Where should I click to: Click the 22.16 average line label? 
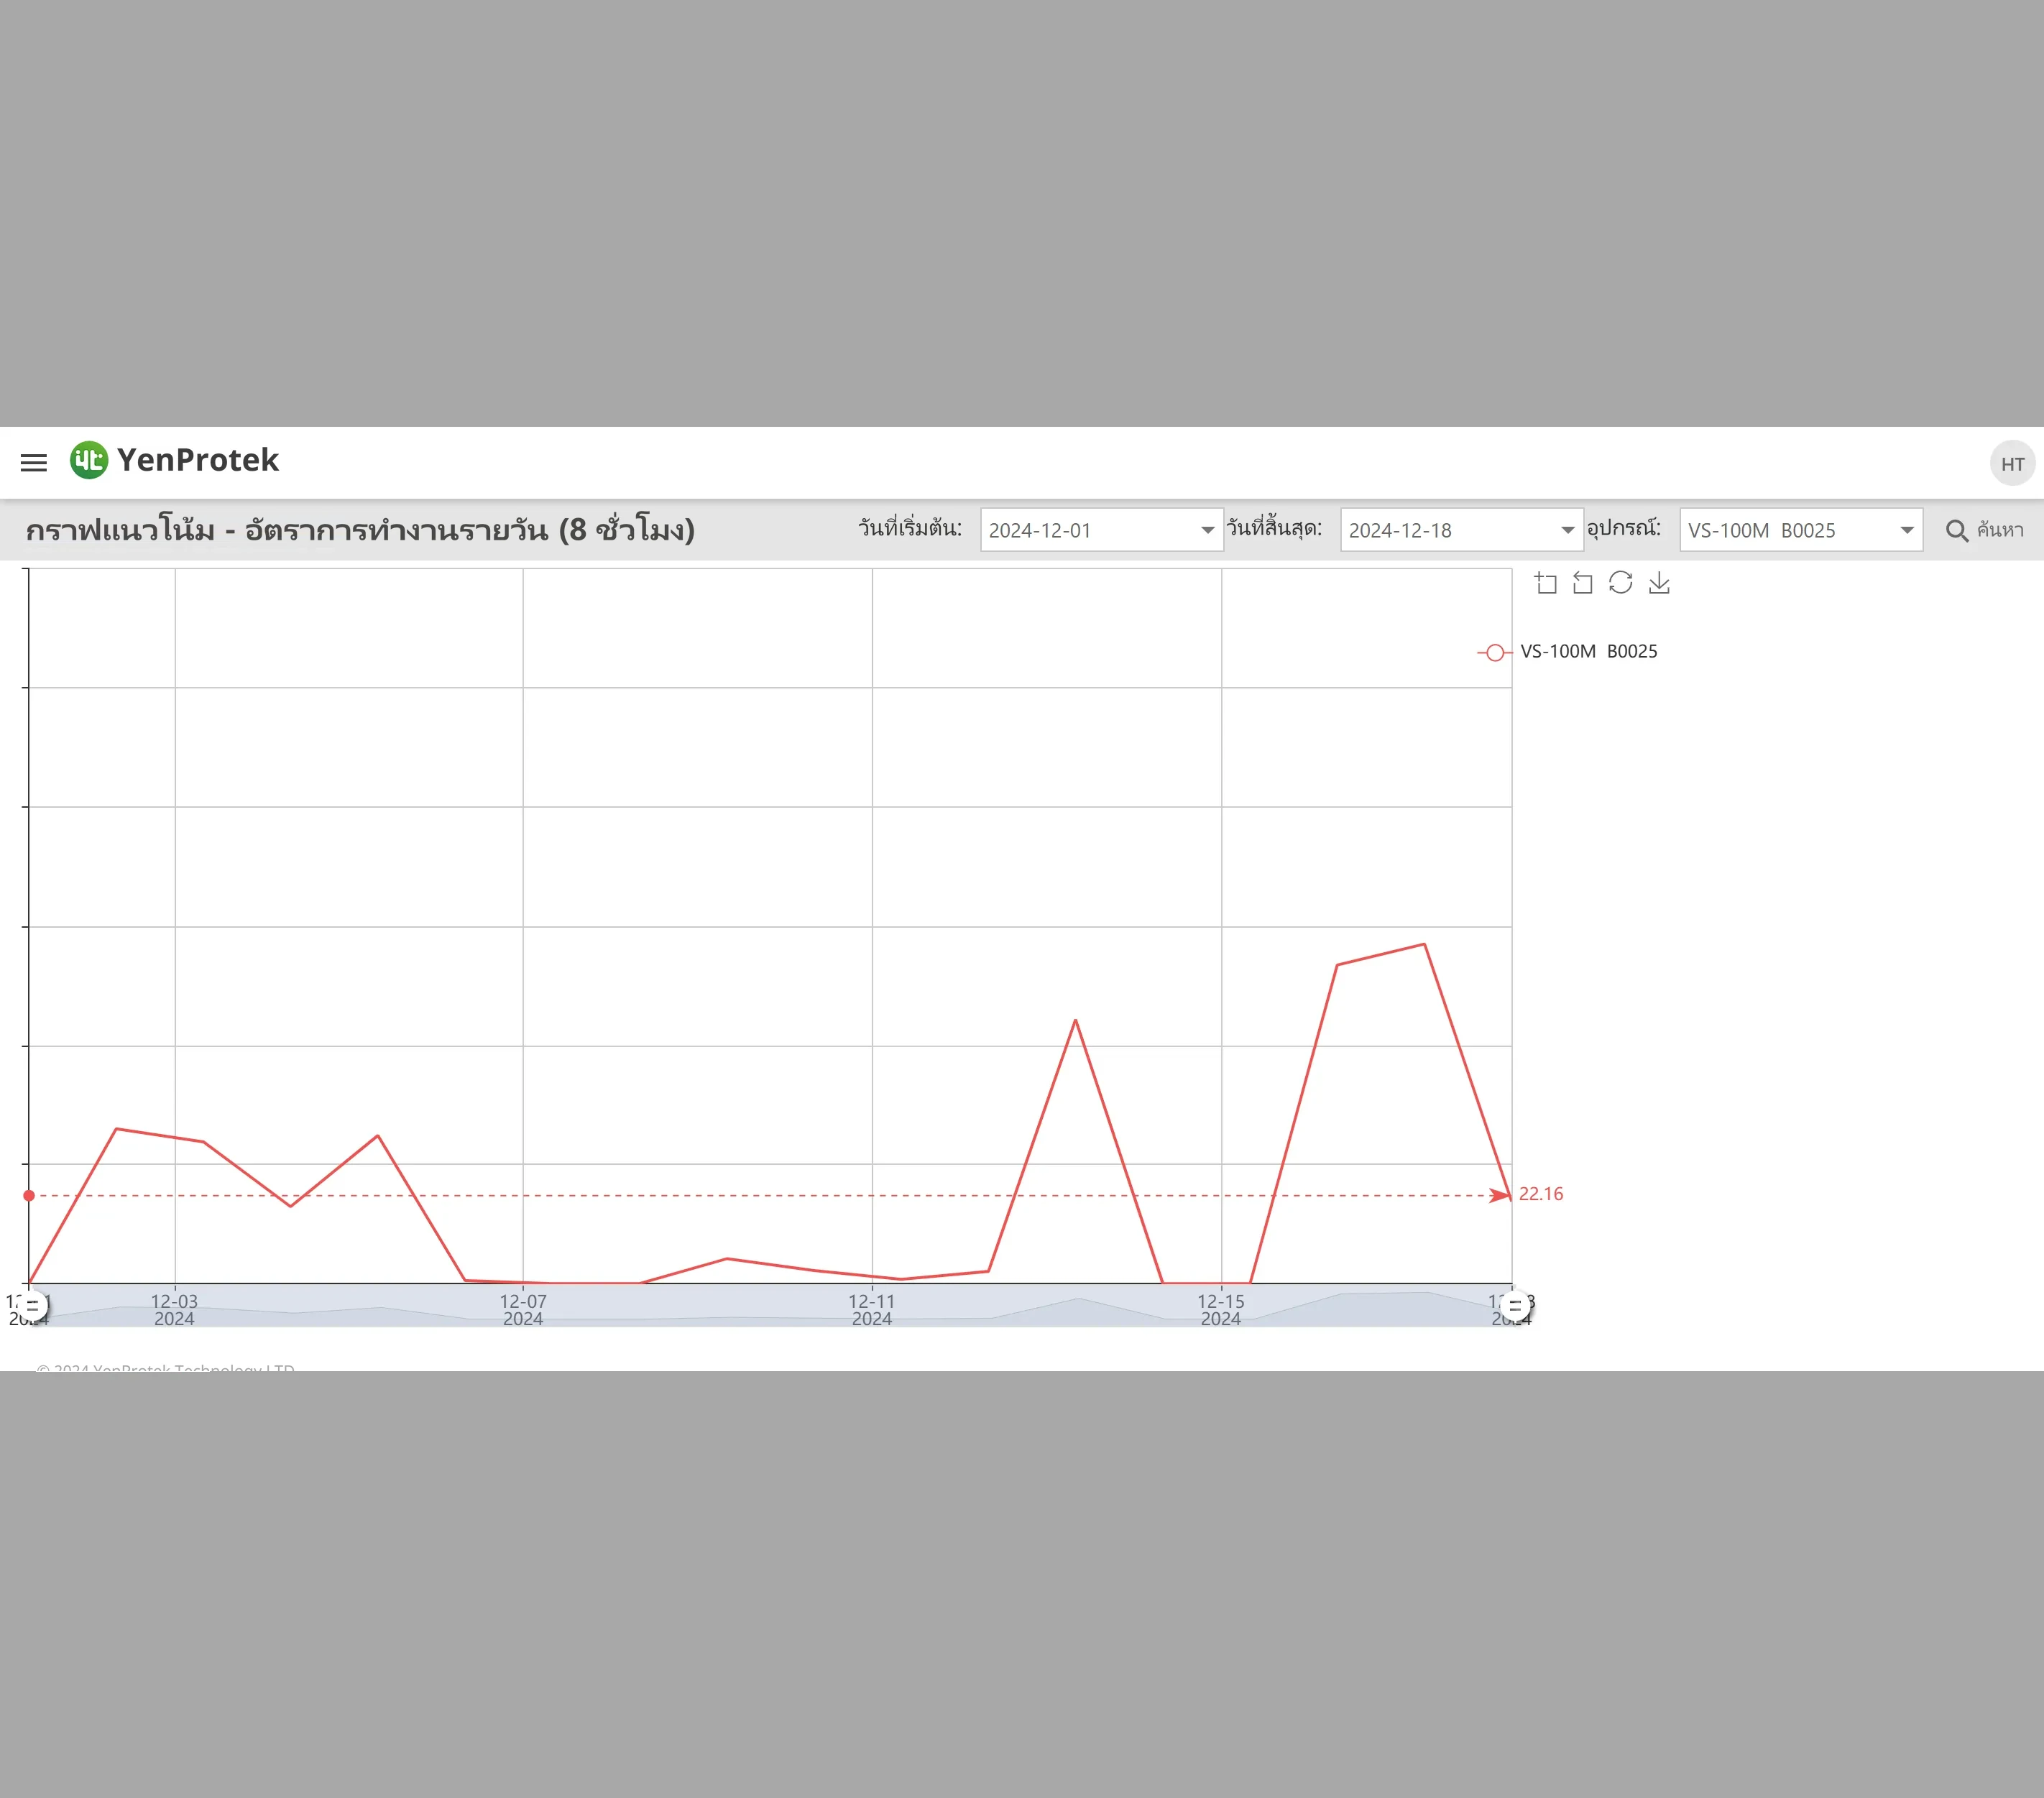click(x=1540, y=1194)
